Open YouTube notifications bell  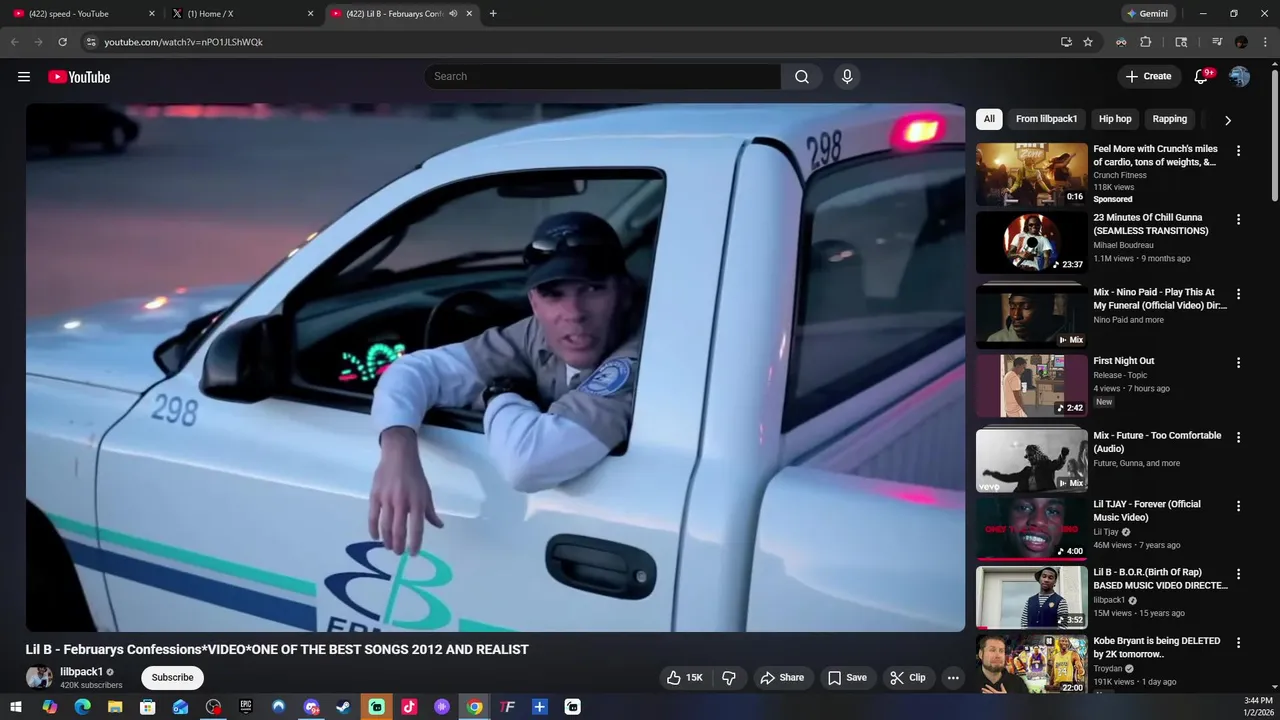1202,77
